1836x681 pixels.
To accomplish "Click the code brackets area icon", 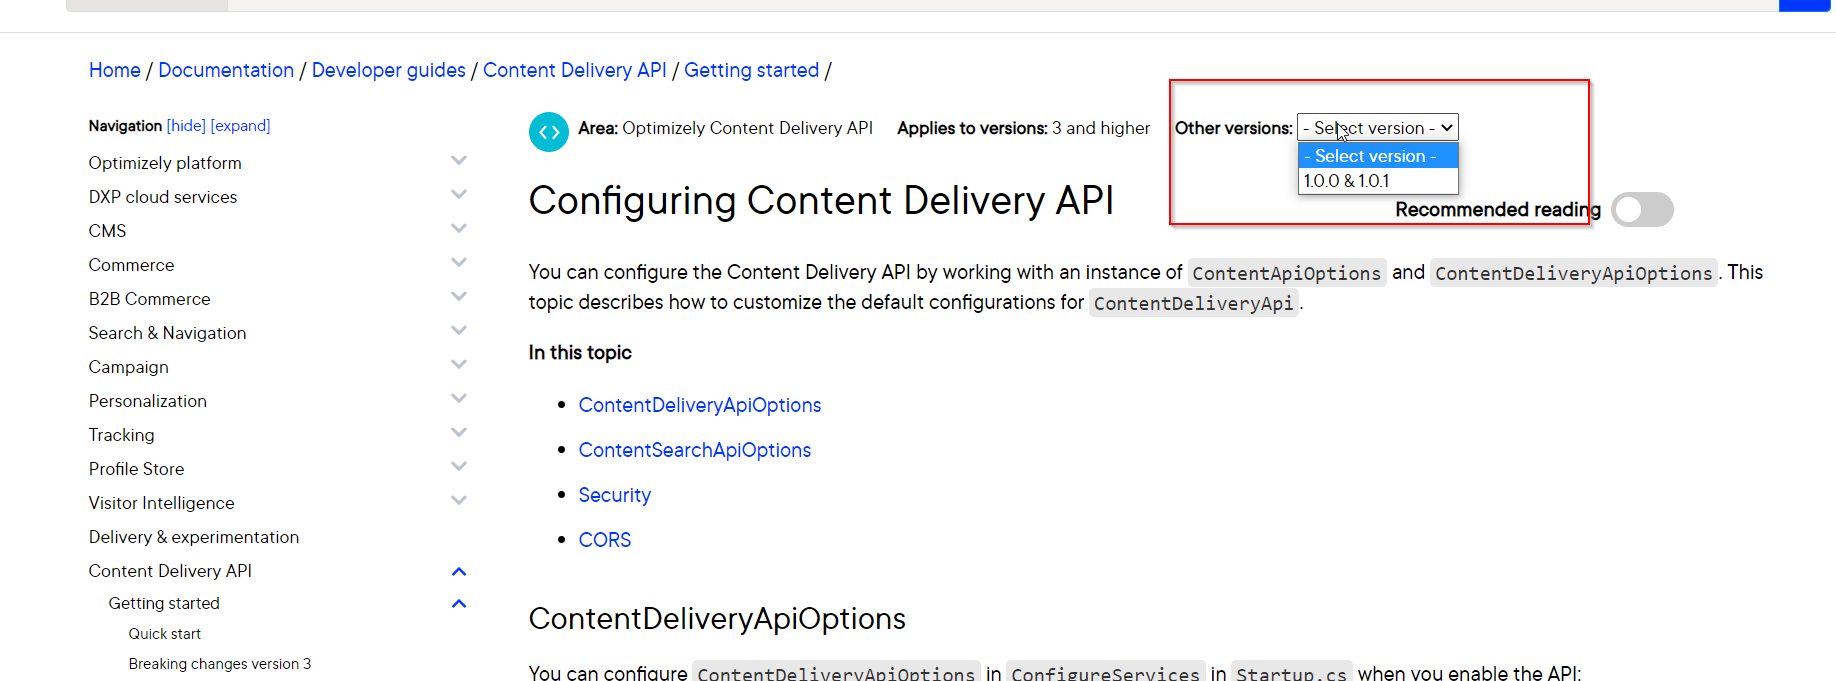I will (x=548, y=131).
